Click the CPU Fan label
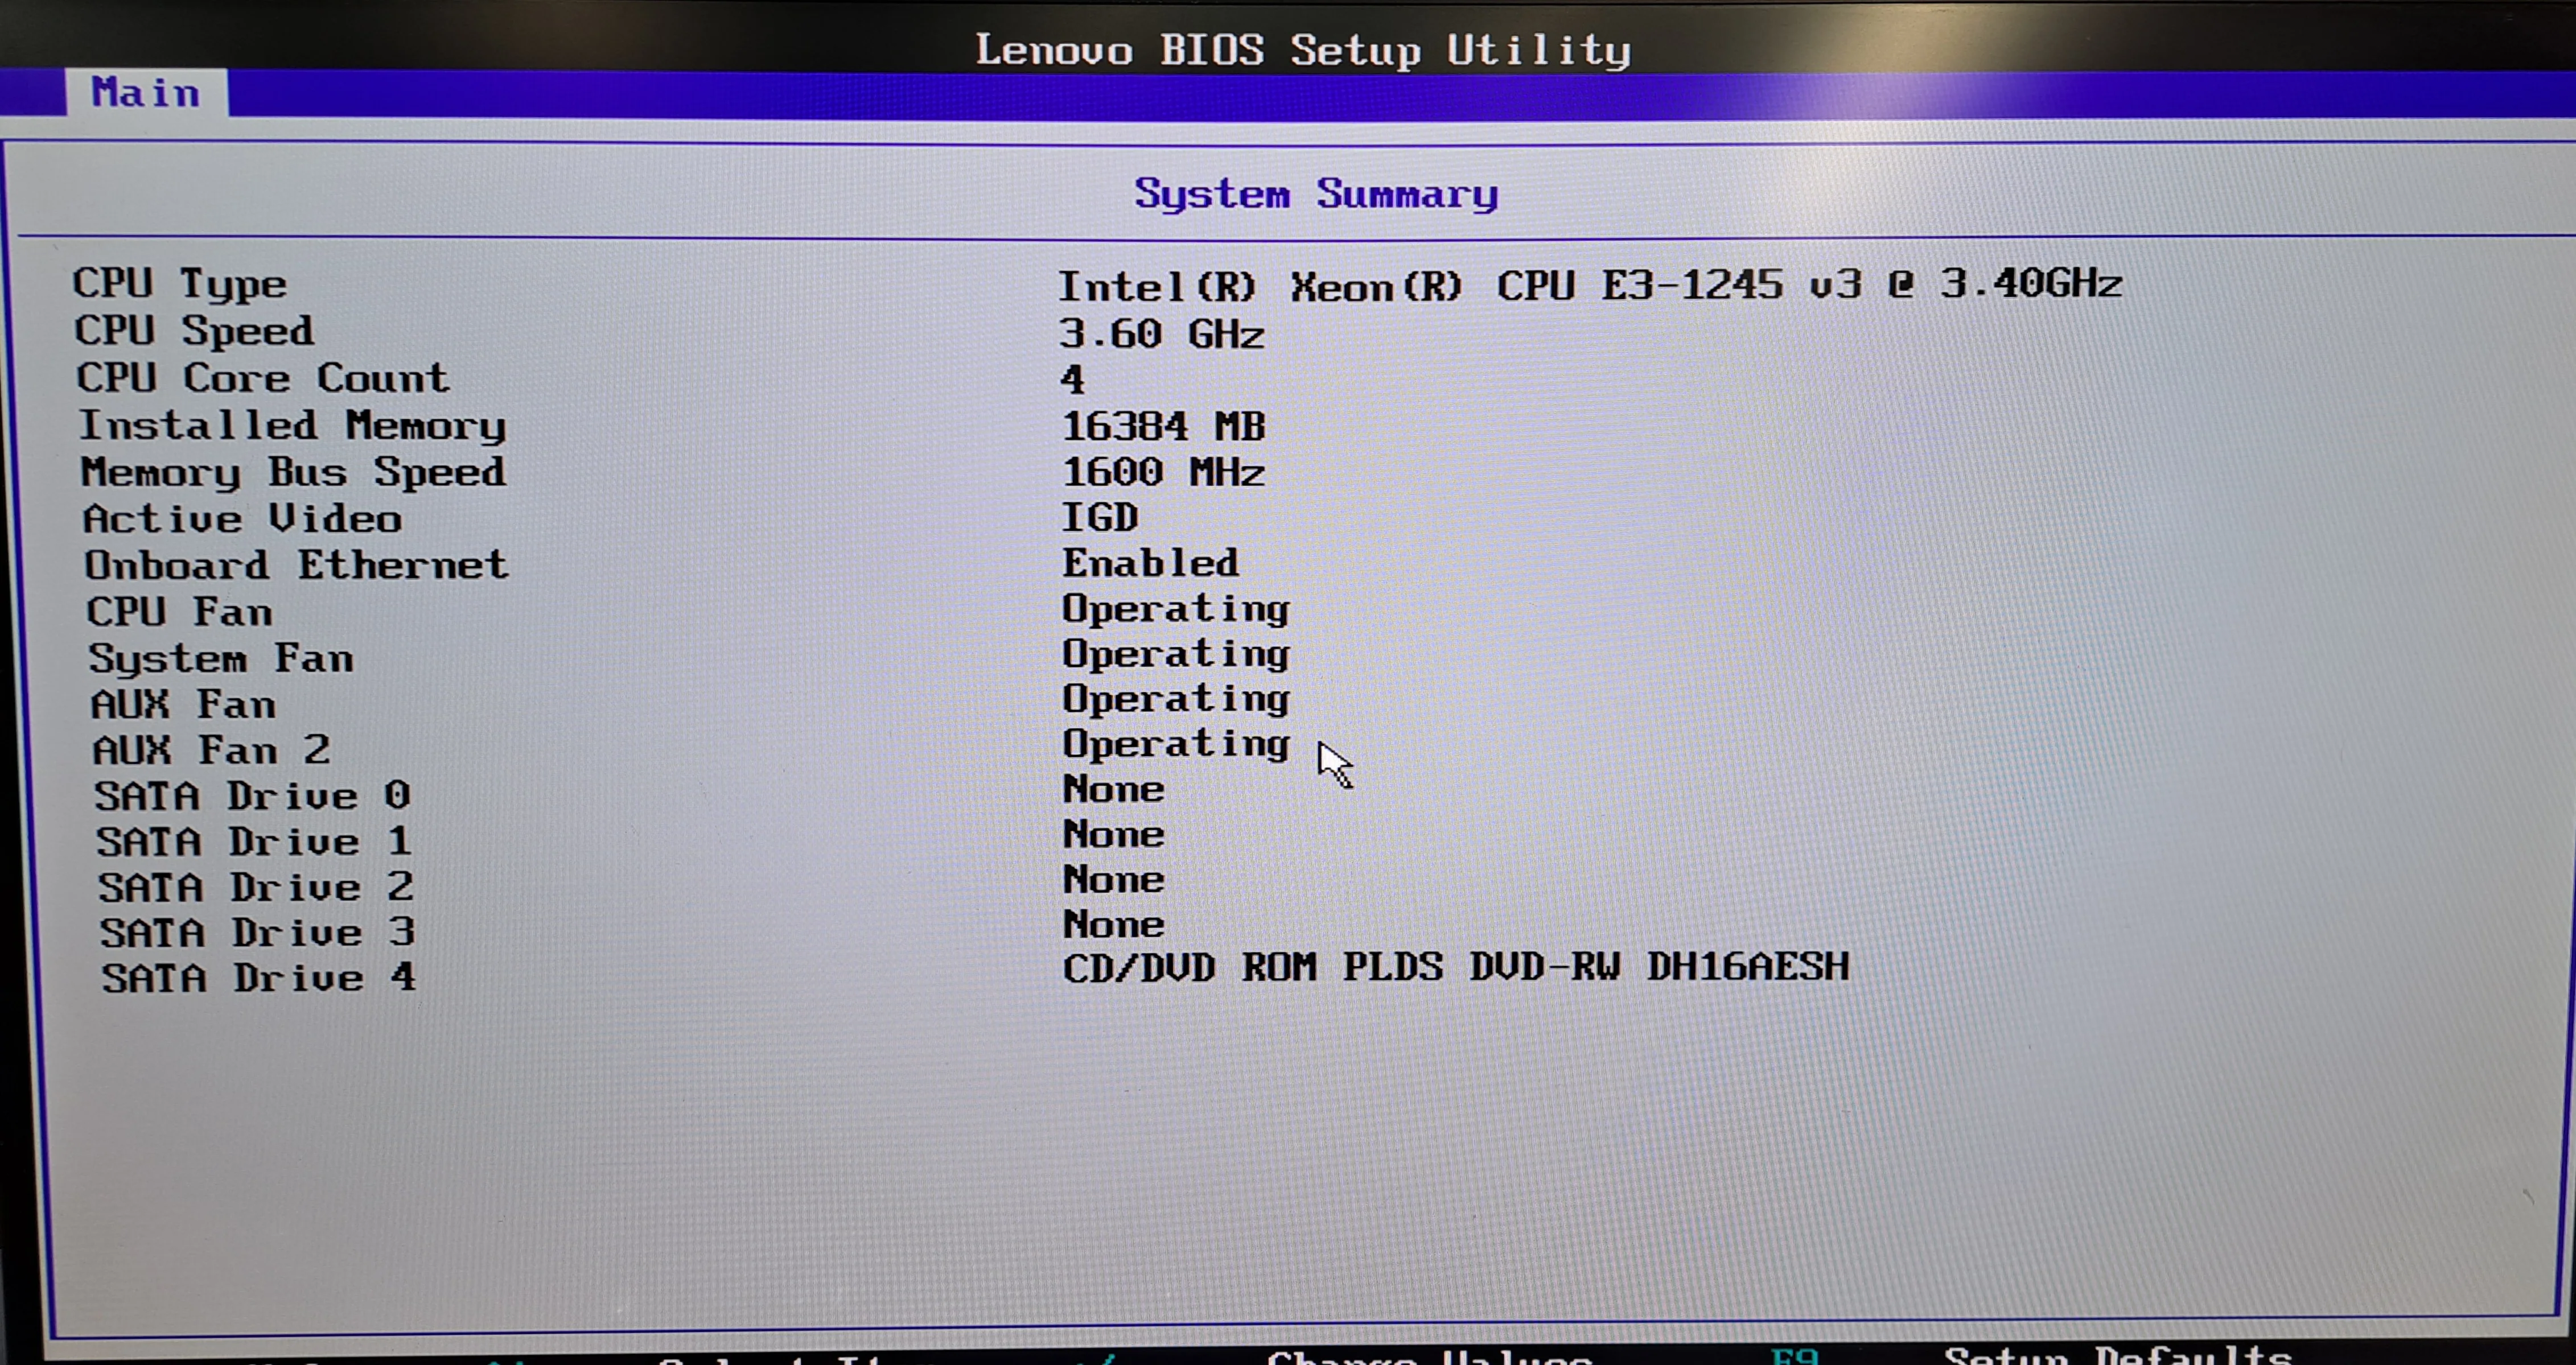 [180, 612]
